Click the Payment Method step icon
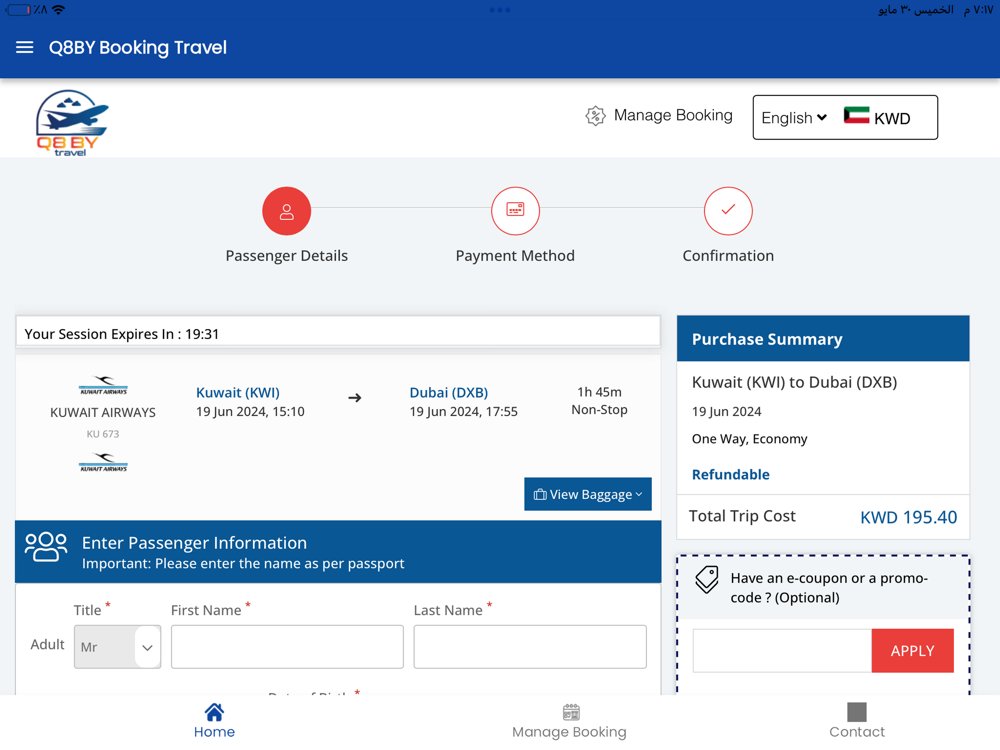Screen dimensions: 1000x750 515,211
